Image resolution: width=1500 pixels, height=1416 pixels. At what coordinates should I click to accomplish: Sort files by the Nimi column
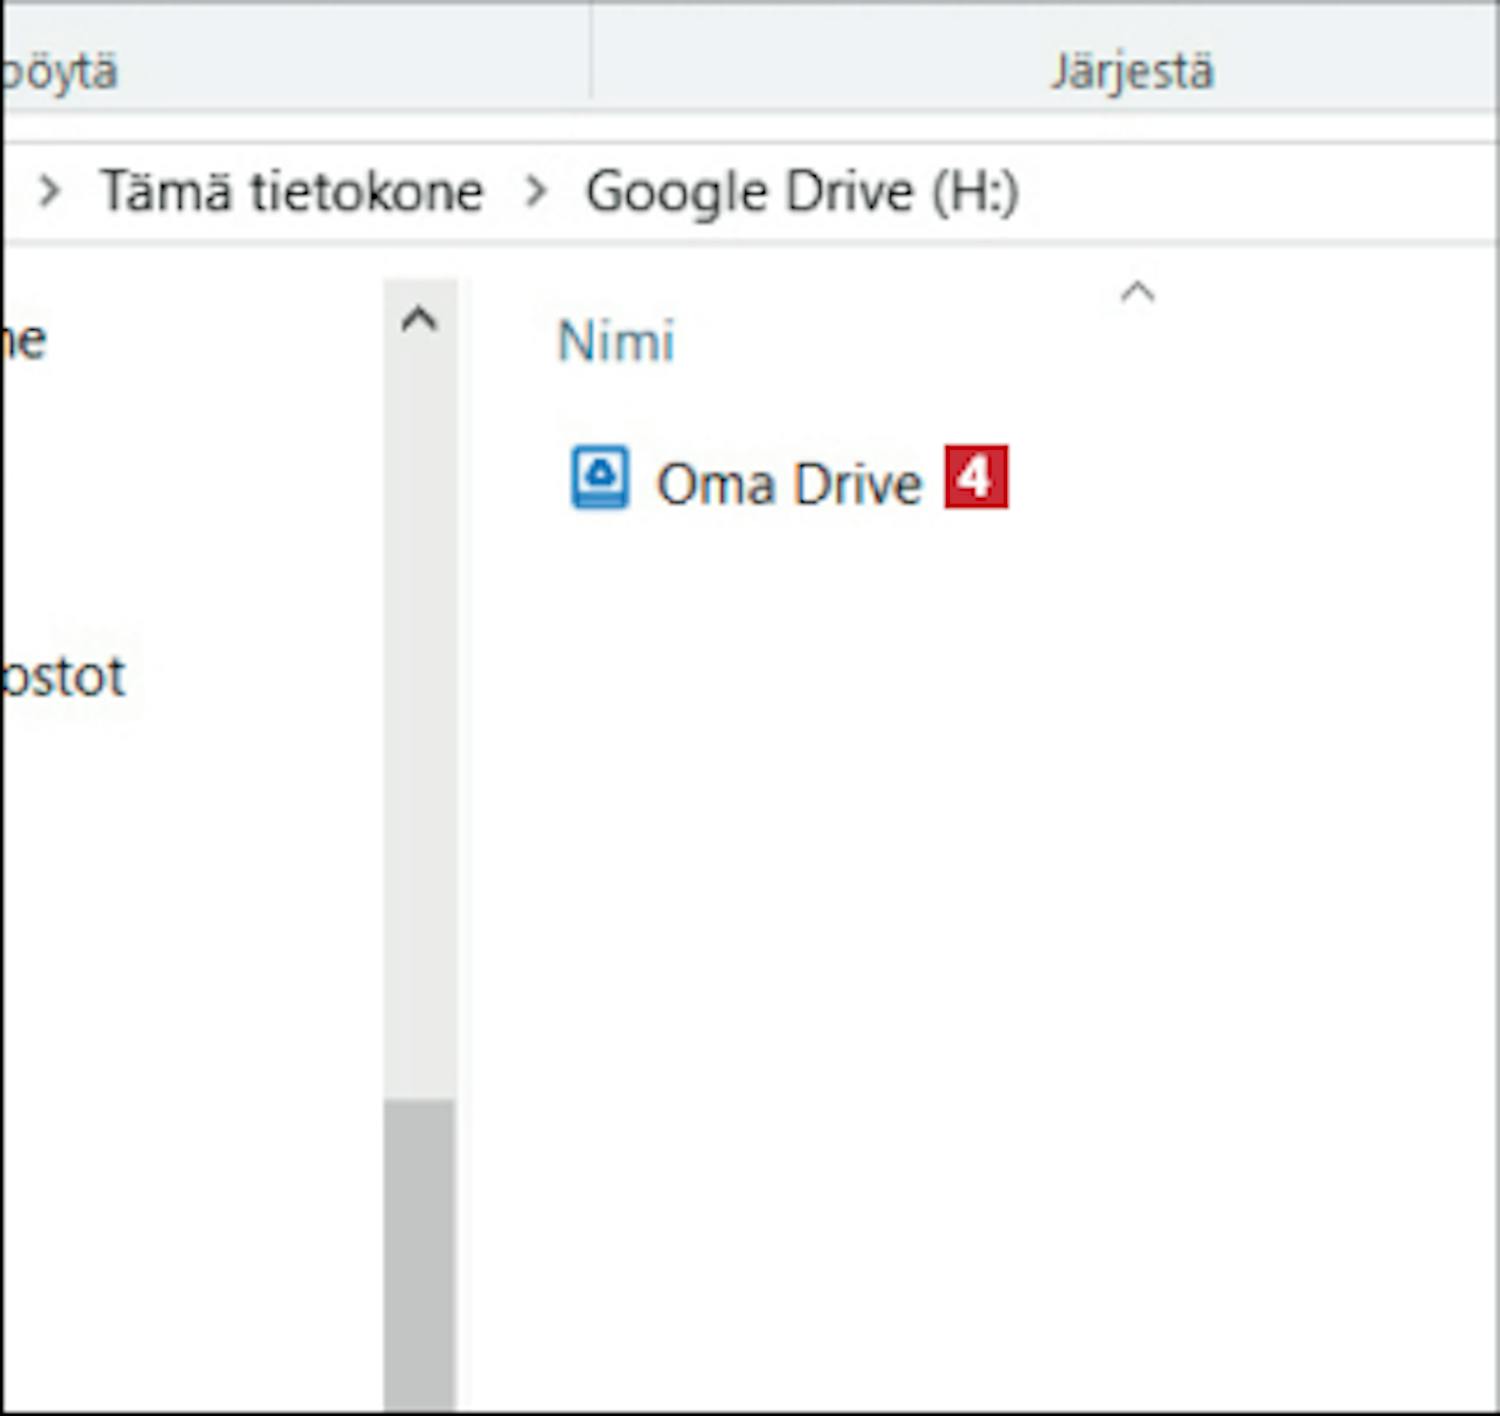pyautogui.click(x=615, y=342)
